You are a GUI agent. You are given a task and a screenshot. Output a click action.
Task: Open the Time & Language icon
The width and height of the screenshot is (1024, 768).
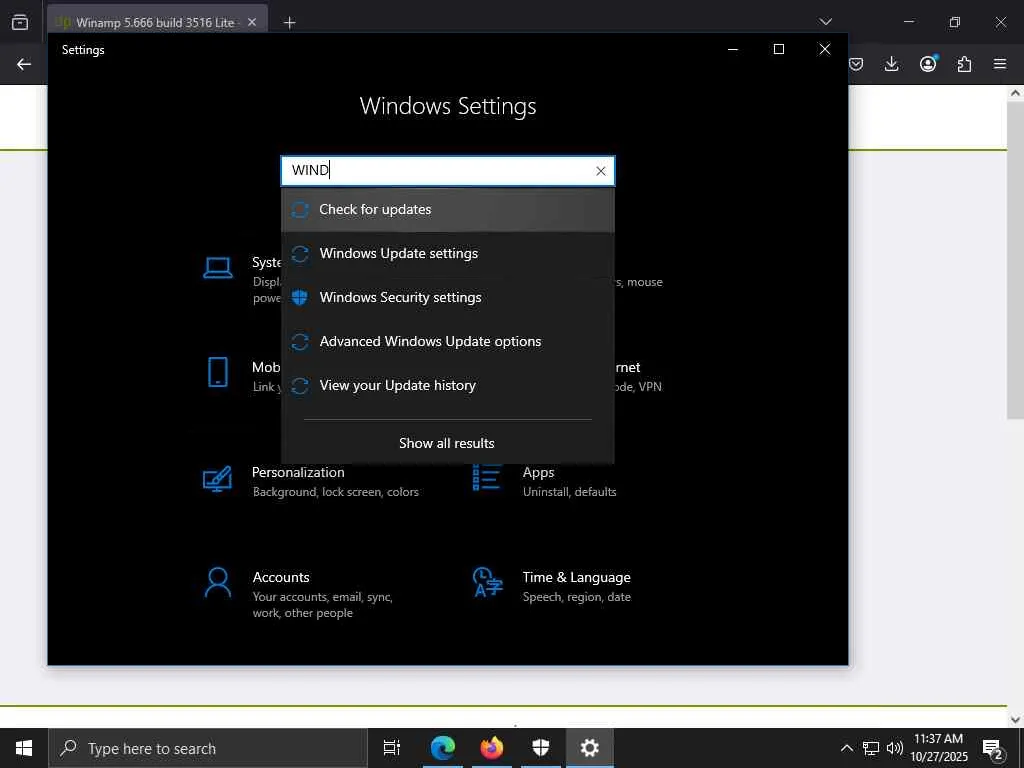pyautogui.click(x=487, y=583)
